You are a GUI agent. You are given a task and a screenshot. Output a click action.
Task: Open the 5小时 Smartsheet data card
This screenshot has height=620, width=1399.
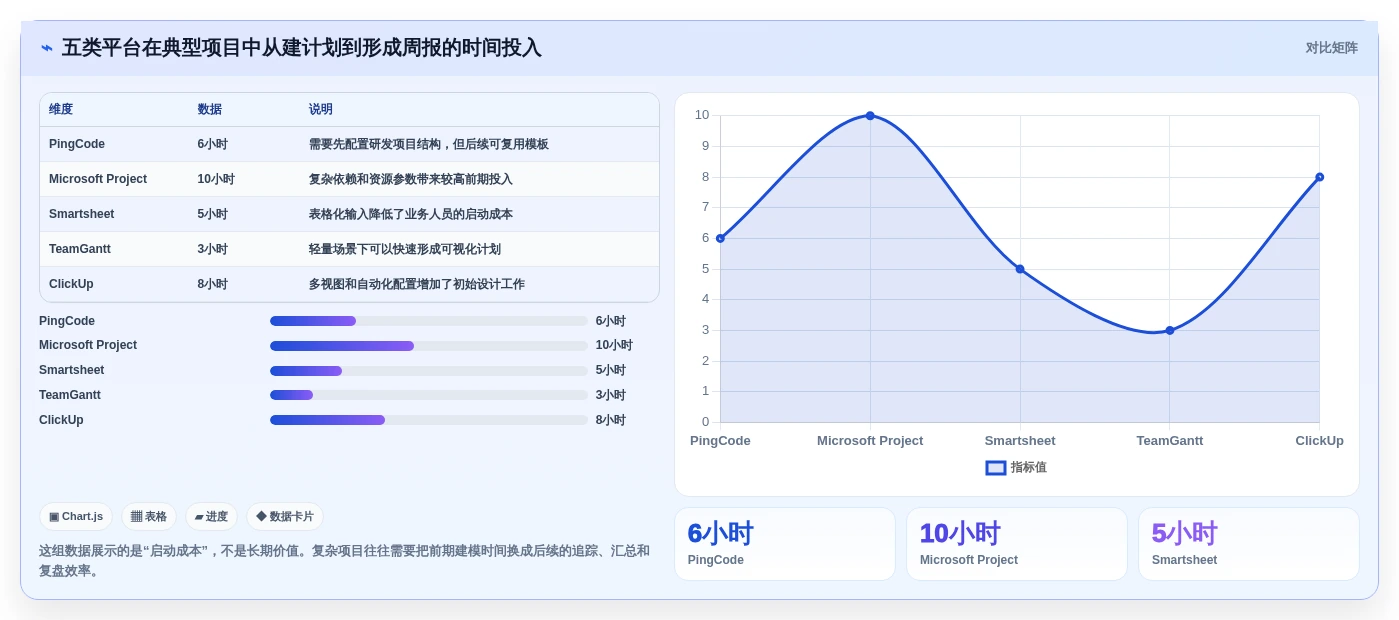(x=1249, y=544)
